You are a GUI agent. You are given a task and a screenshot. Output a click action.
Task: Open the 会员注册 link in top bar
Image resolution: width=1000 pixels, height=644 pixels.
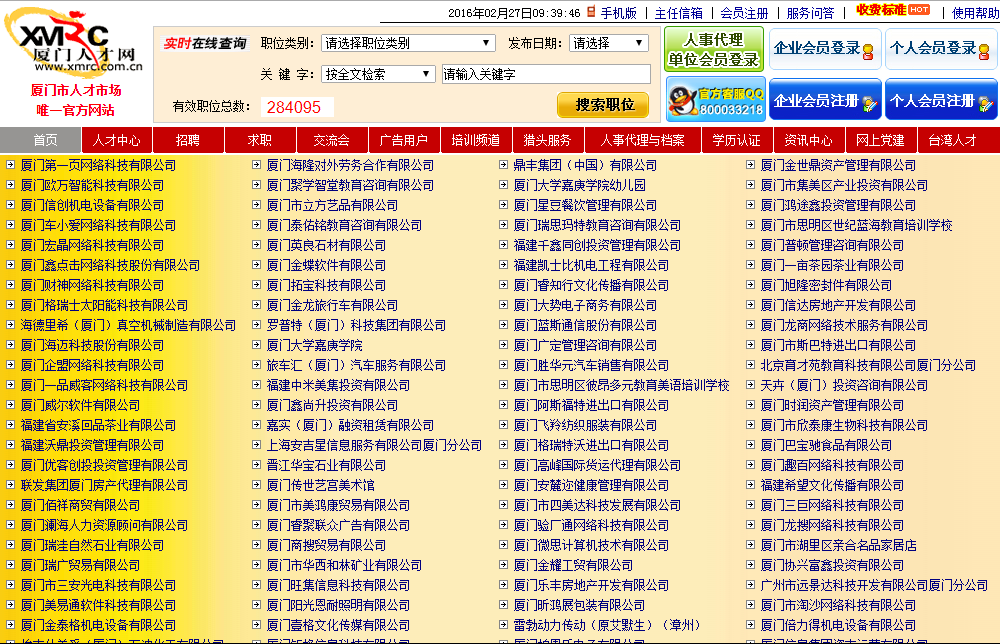(x=744, y=13)
